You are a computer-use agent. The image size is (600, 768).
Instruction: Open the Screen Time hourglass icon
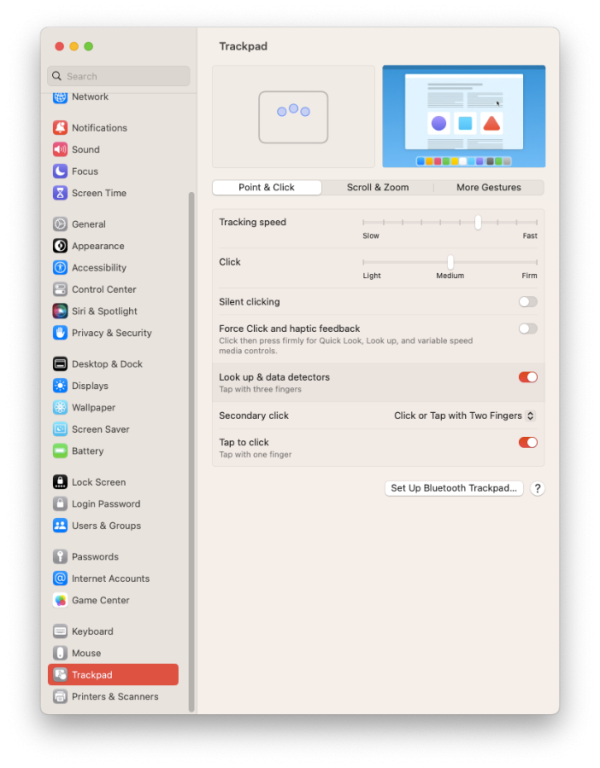(x=60, y=193)
